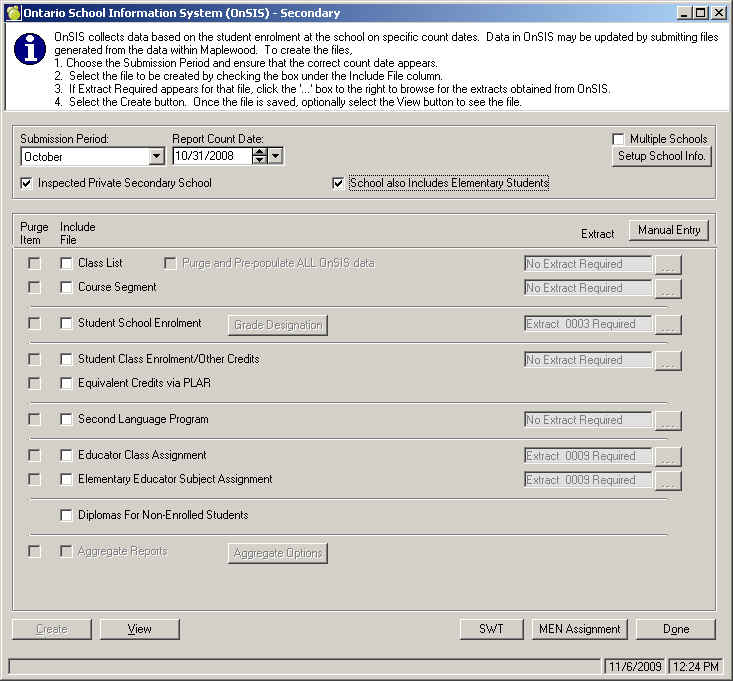Viewport: 733px width, 681px height.
Task: Open Manual Entry
Action: pyautogui.click(x=669, y=230)
